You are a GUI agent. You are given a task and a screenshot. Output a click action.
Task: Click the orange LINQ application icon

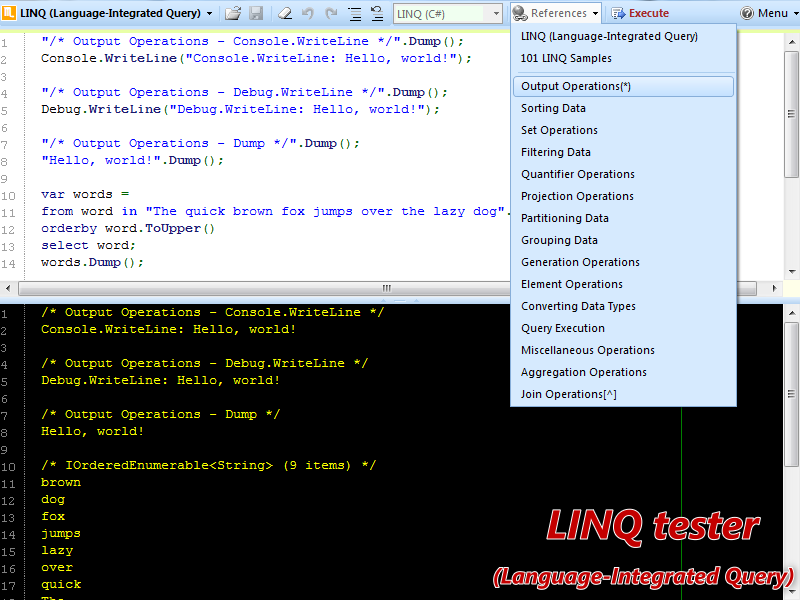click(x=9, y=13)
